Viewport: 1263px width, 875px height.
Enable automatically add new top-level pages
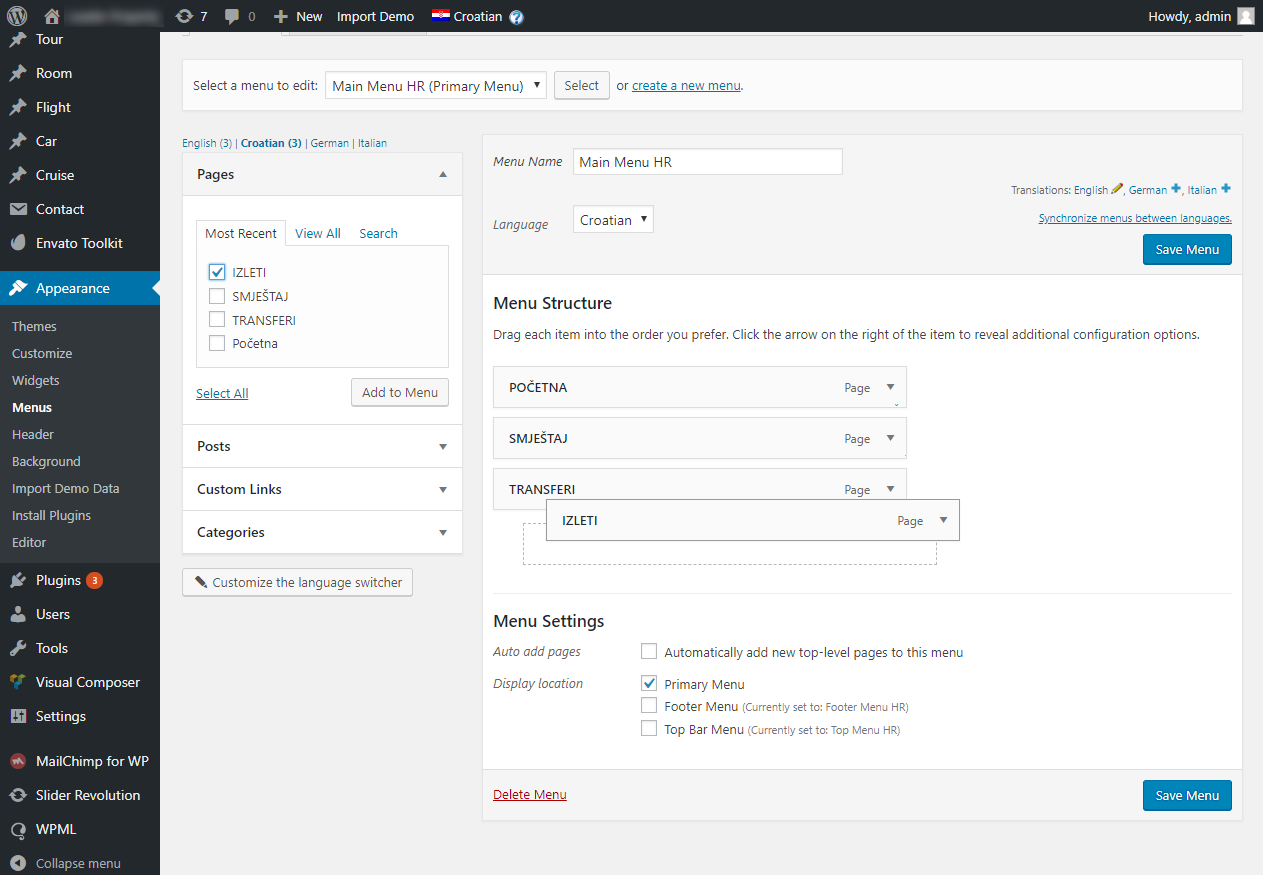tap(649, 652)
